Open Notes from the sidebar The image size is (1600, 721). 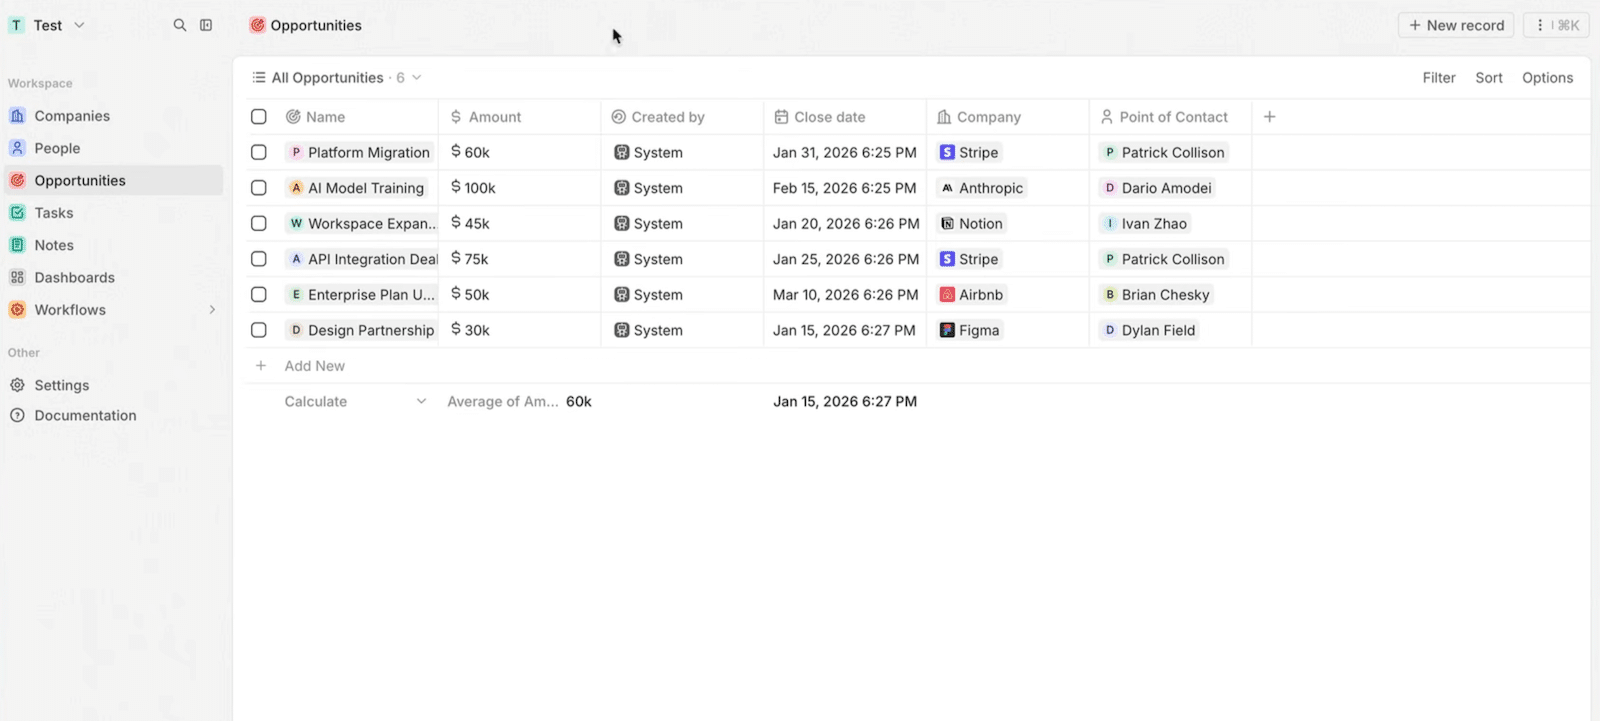tap(113, 245)
